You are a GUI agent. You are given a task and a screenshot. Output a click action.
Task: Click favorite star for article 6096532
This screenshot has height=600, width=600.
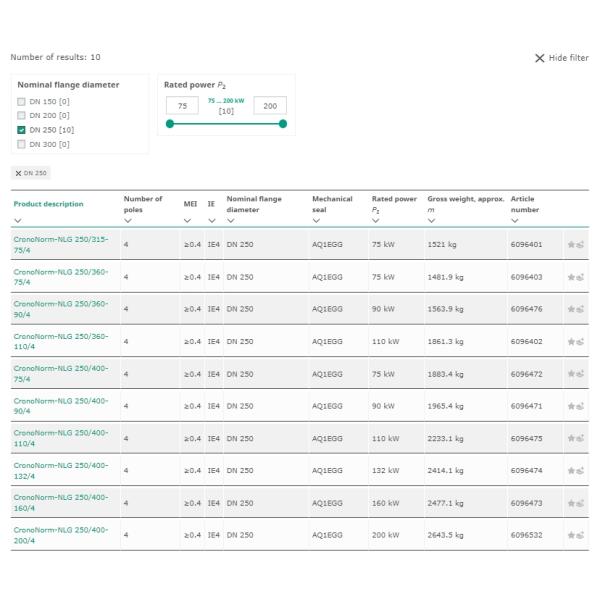pos(572,535)
